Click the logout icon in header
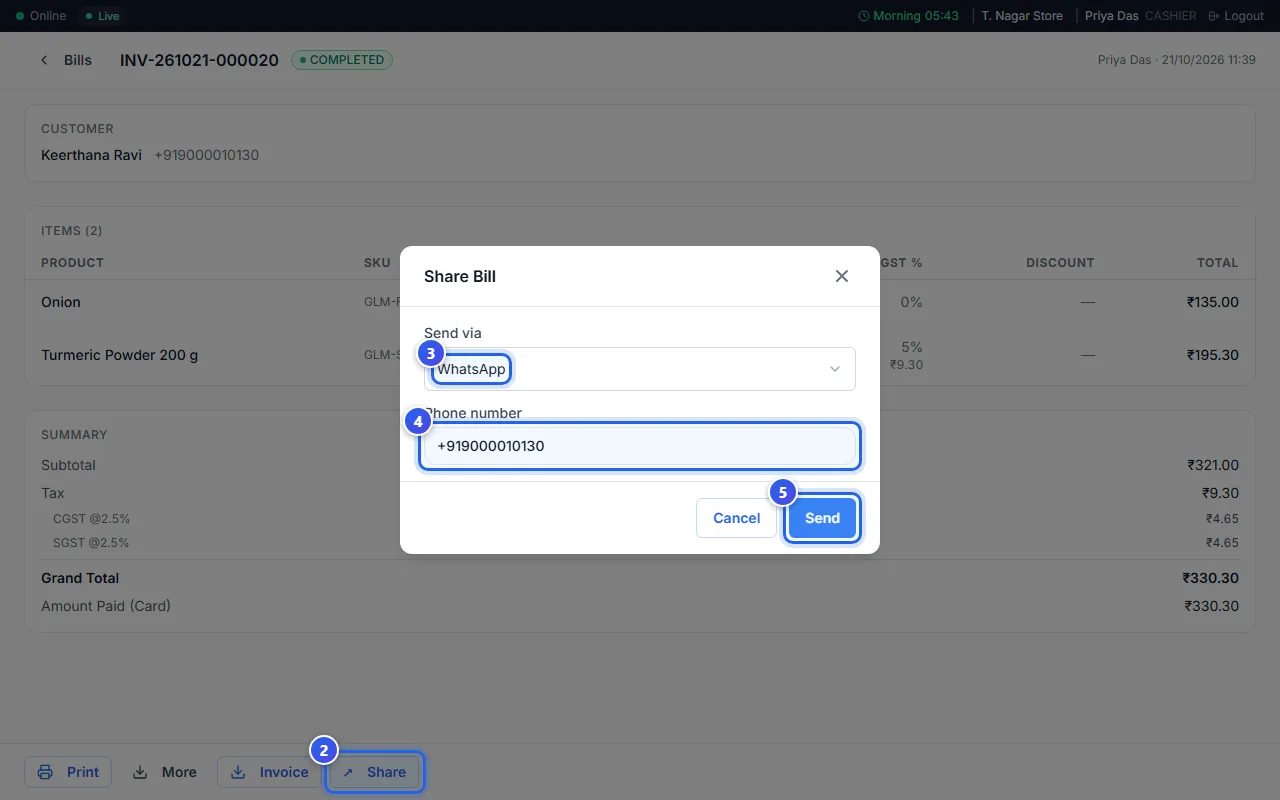Image resolution: width=1280 pixels, height=800 pixels. click(1214, 16)
